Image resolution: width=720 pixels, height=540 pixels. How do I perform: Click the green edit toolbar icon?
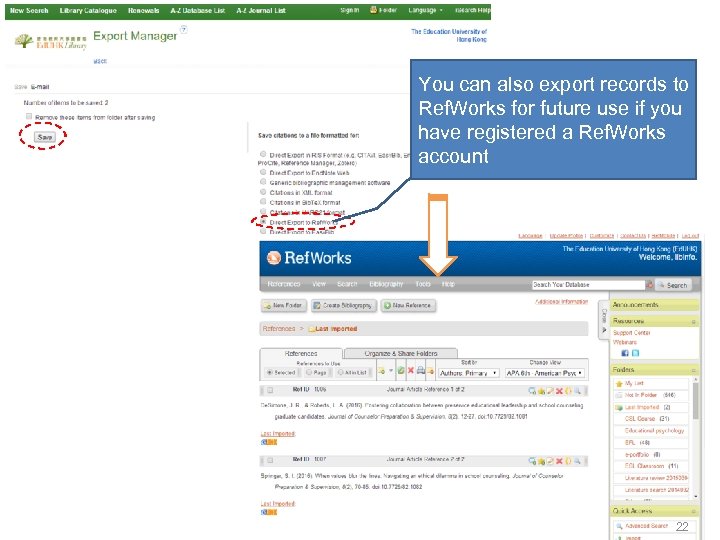[x=401, y=371]
